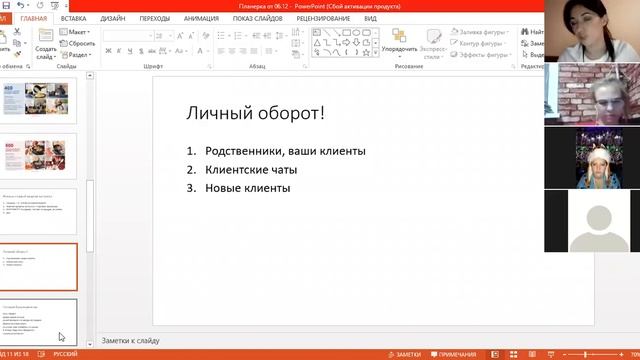This screenshot has width=640, height=360.
Task: Pick the five-point star shape
Action: (366, 52)
